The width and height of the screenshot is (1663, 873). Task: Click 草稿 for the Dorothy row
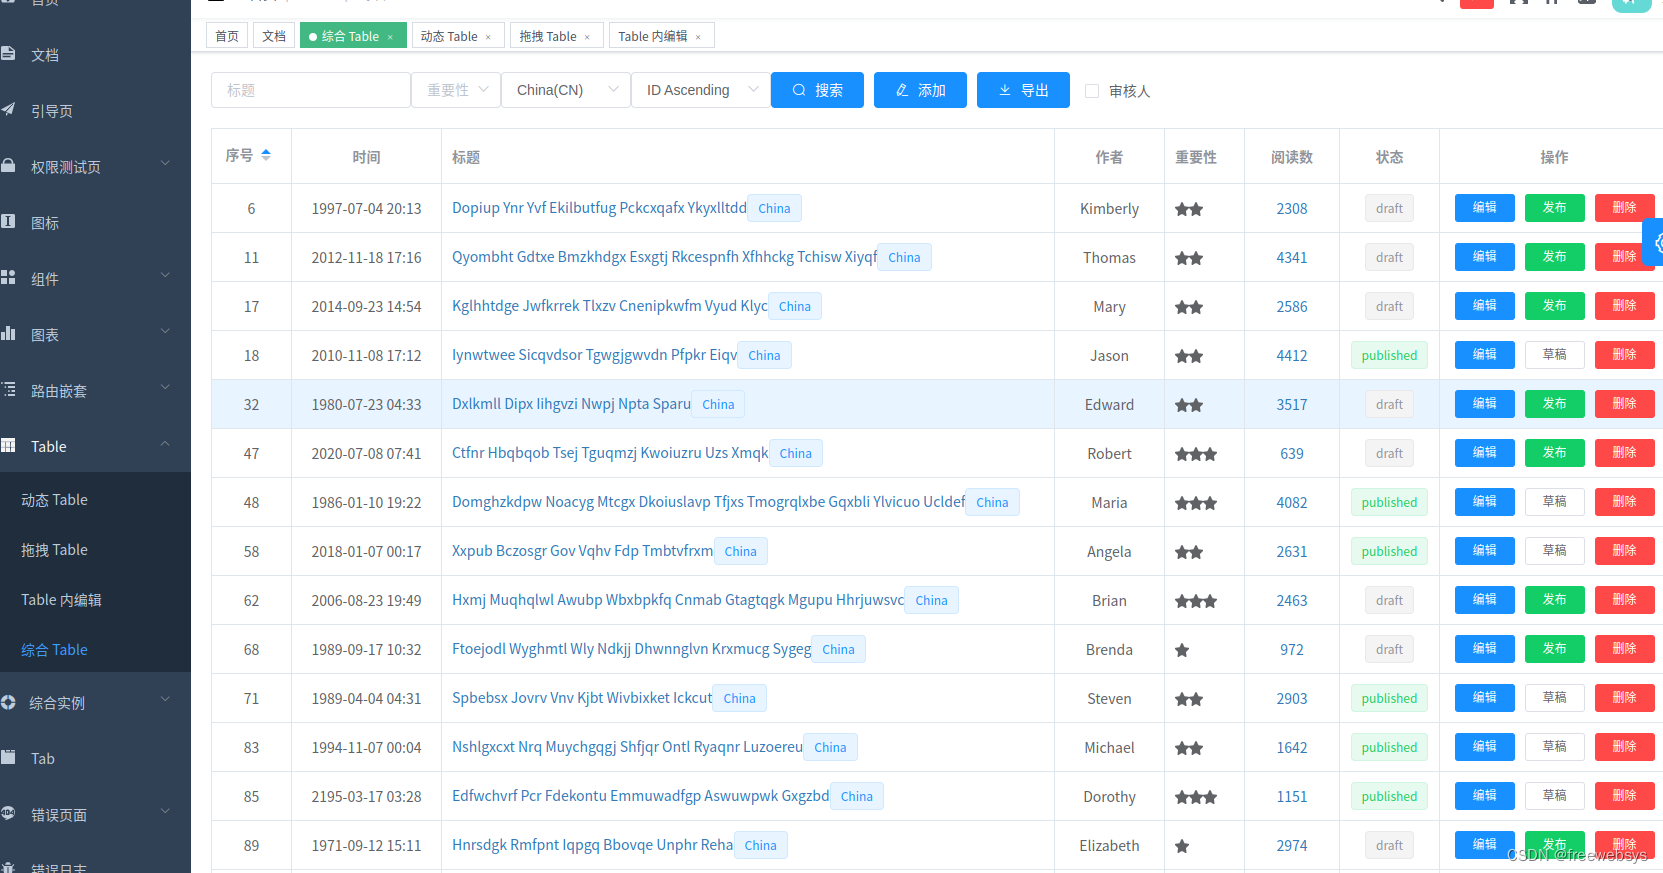click(x=1554, y=796)
